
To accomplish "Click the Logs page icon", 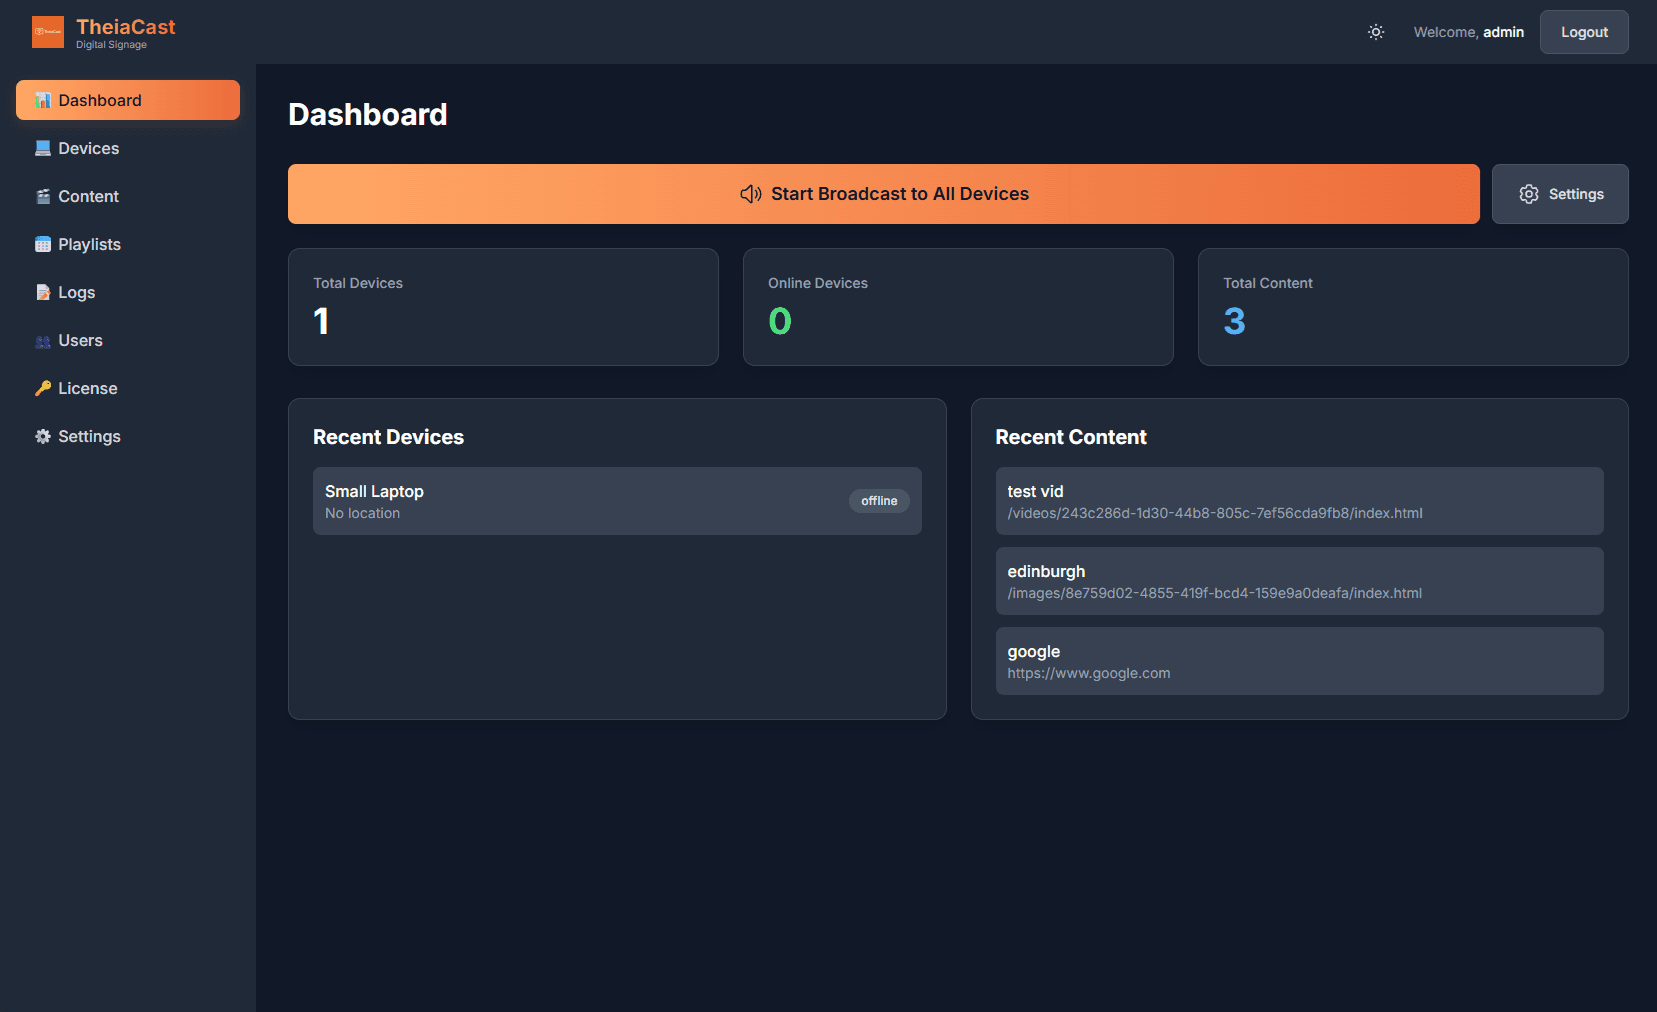I will 42,292.
